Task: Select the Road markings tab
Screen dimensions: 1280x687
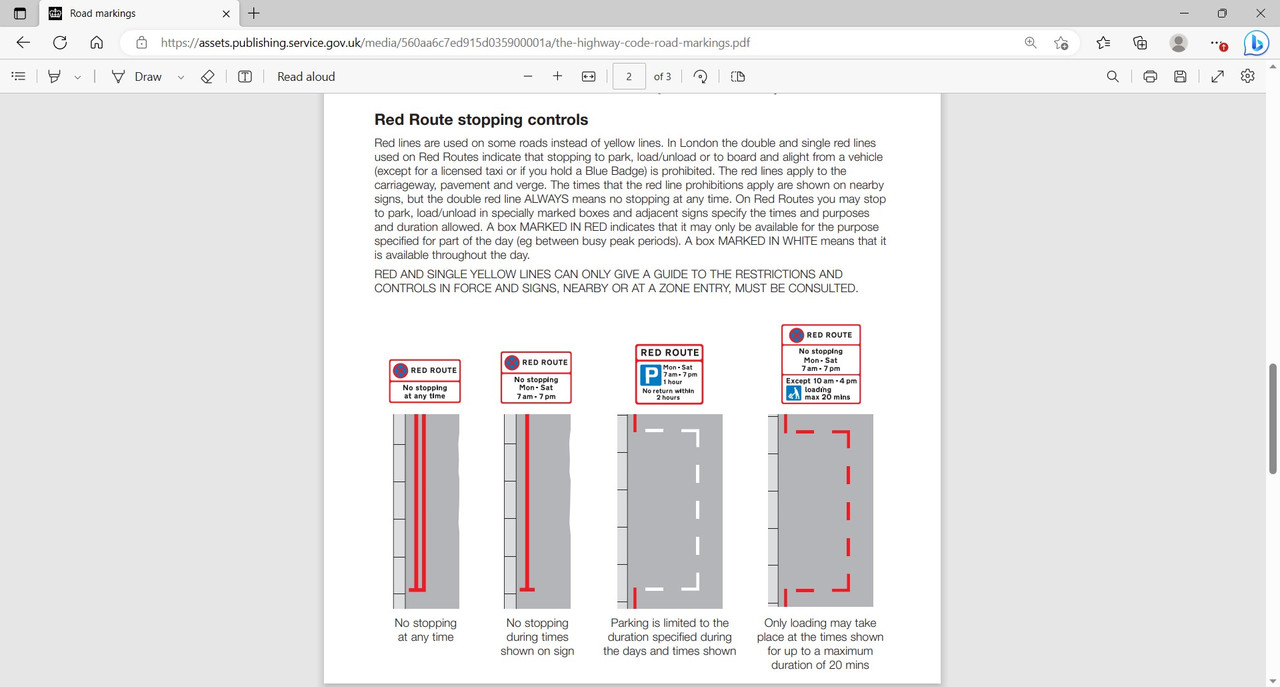Action: pyautogui.click(x=138, y=14)
